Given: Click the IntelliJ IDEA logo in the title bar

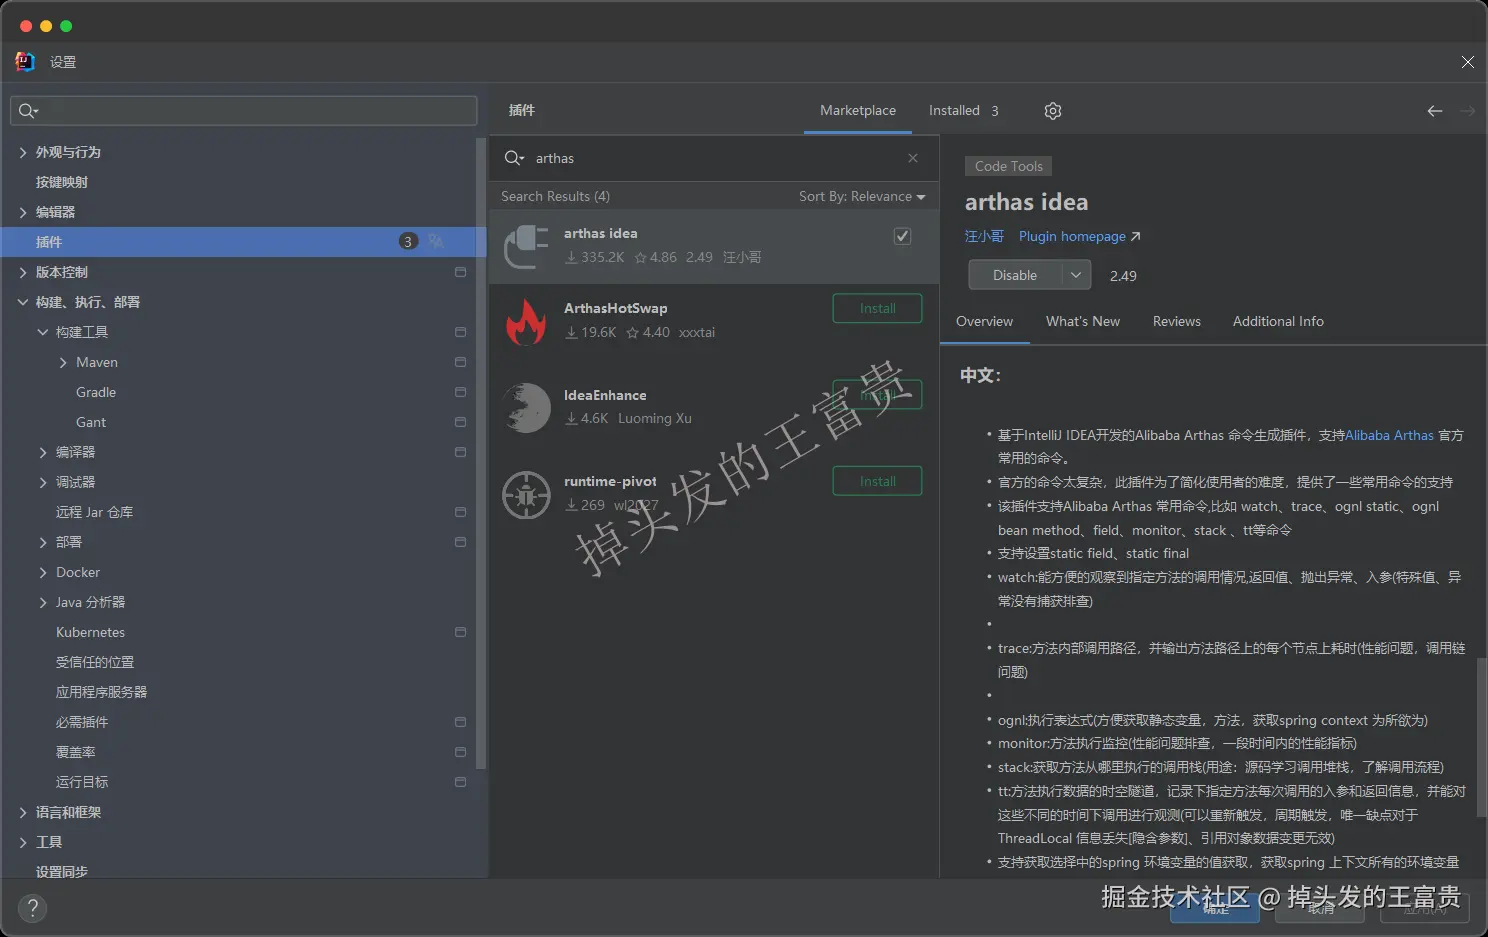Looking at the screenshot, I should [x=25, y=62].
